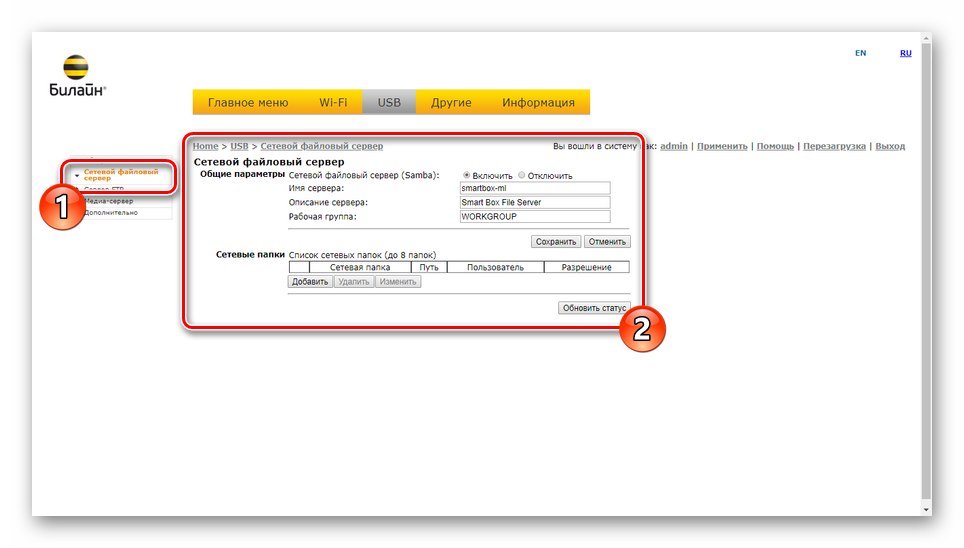Click the Home breadcrumb link
964x548 pixels.
[x=205, y=146]
